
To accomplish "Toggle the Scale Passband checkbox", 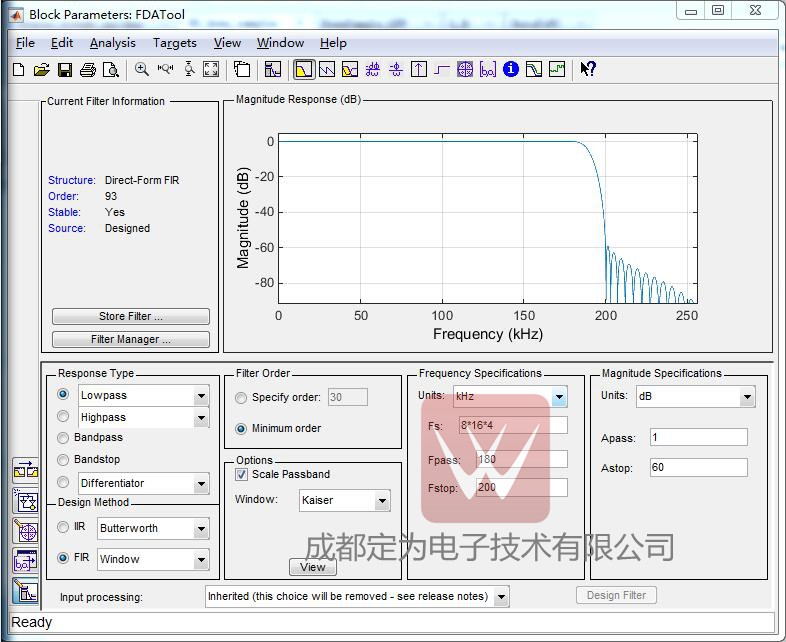I will coord(241,475).
